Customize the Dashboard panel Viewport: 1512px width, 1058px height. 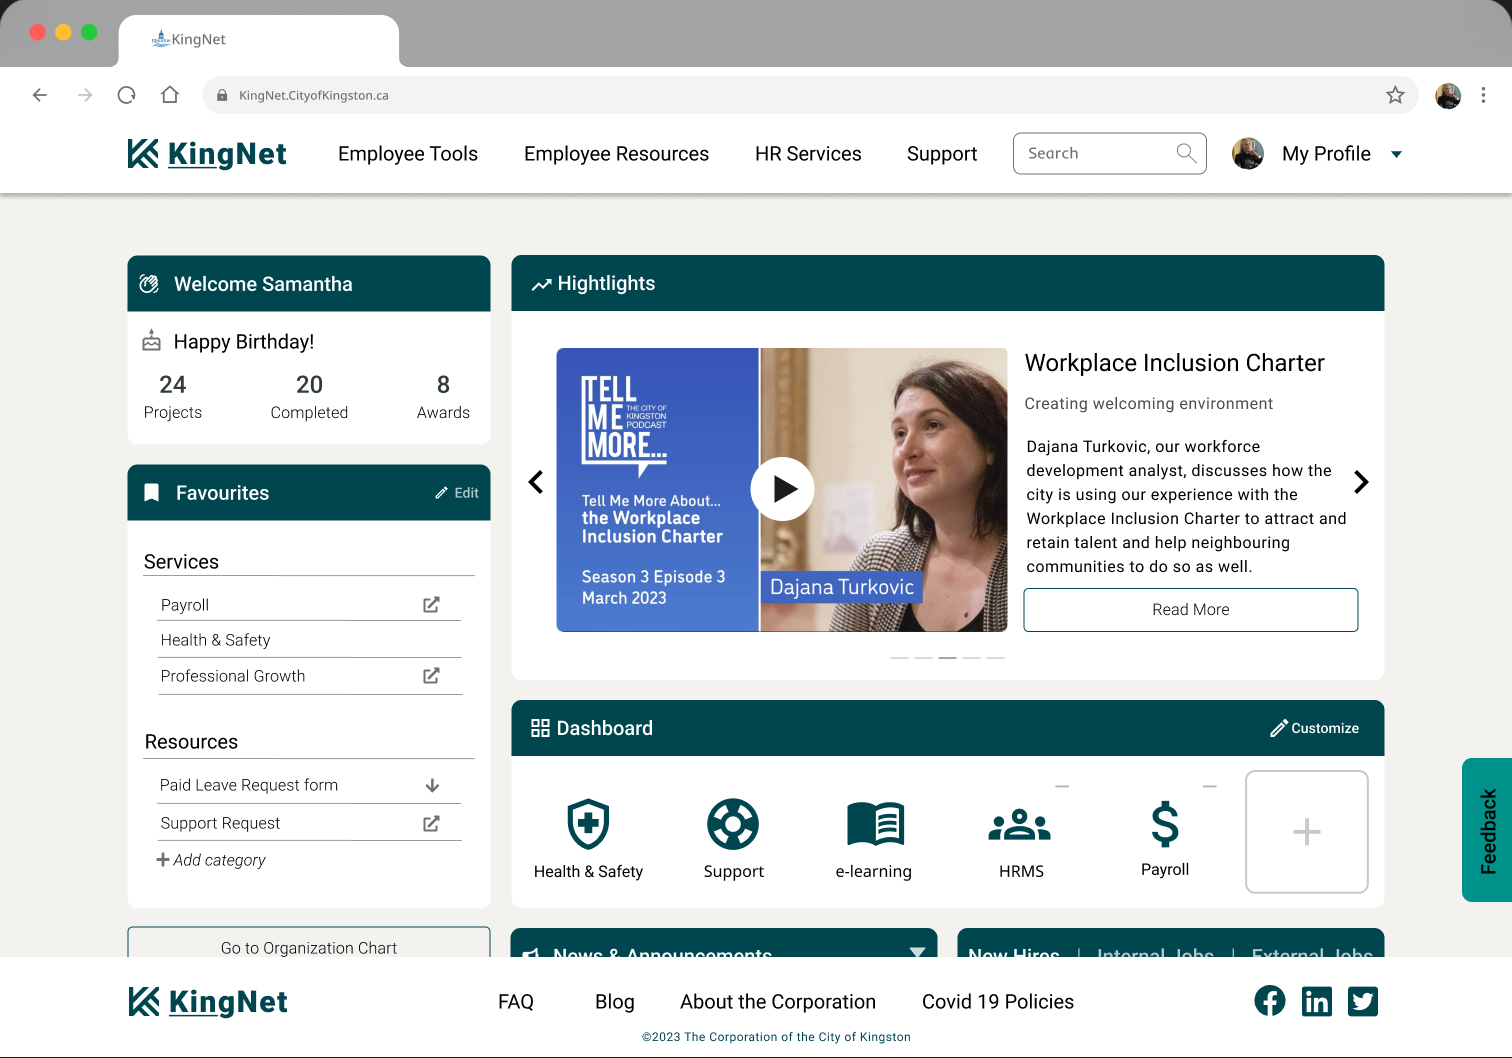pos(1314,728)
